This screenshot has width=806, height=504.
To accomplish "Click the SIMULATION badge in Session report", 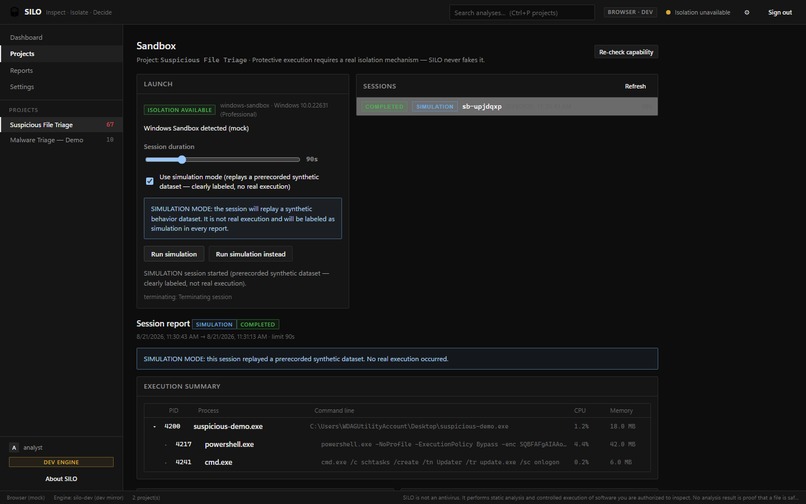I will (214, 325).
